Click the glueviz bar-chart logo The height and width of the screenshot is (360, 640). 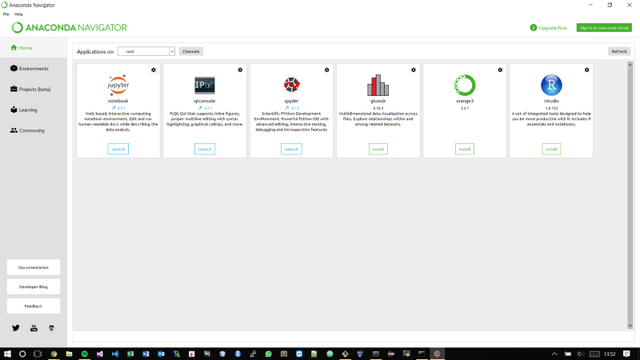(378, 85)
